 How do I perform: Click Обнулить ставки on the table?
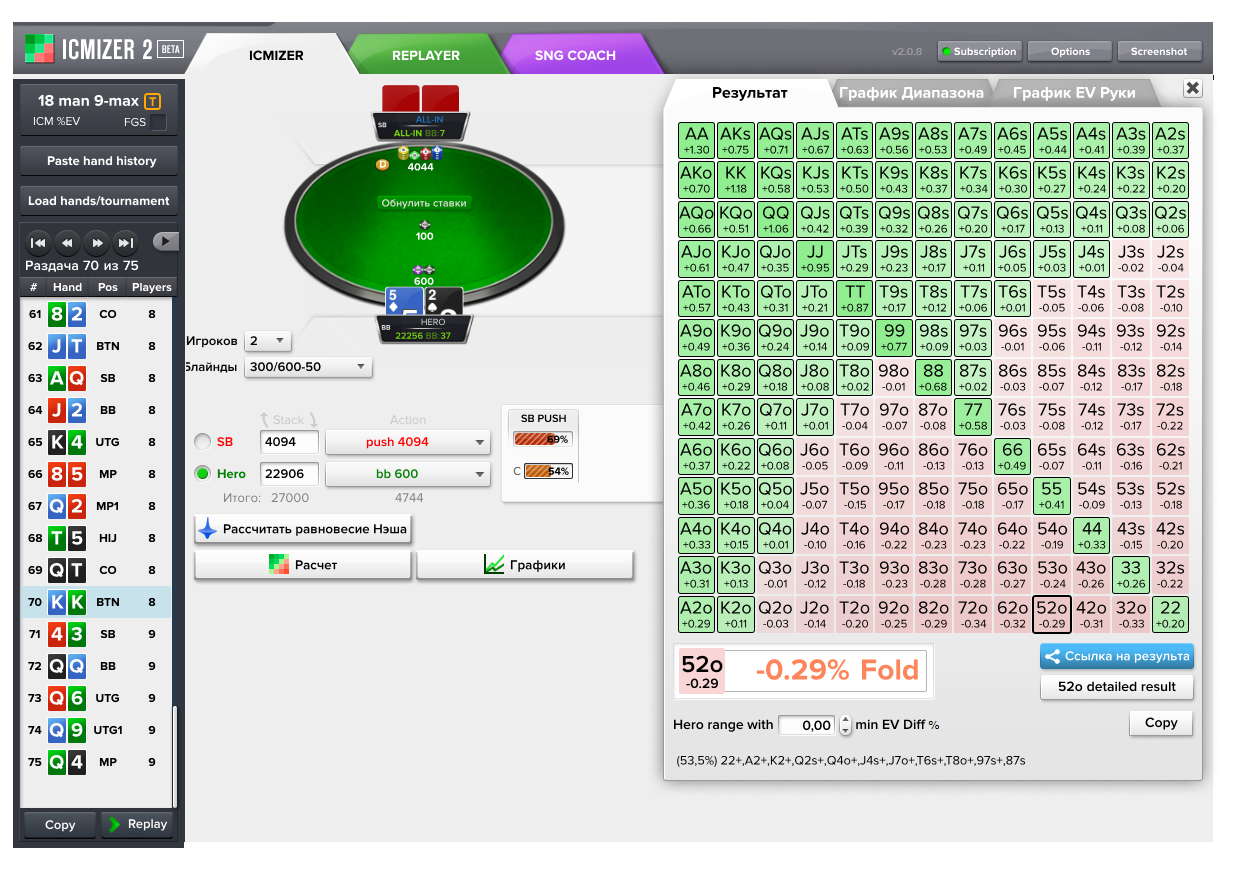(424, 203)
